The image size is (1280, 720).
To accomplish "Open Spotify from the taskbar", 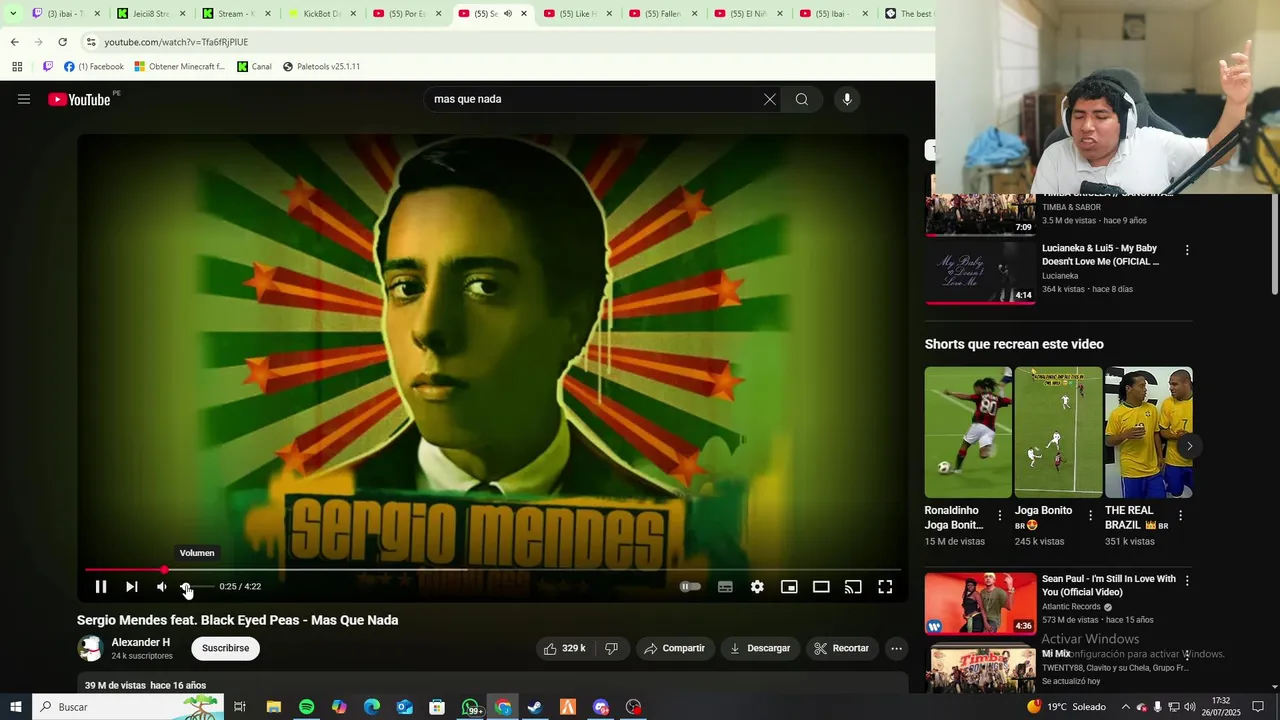I will [x=307, y=707].
